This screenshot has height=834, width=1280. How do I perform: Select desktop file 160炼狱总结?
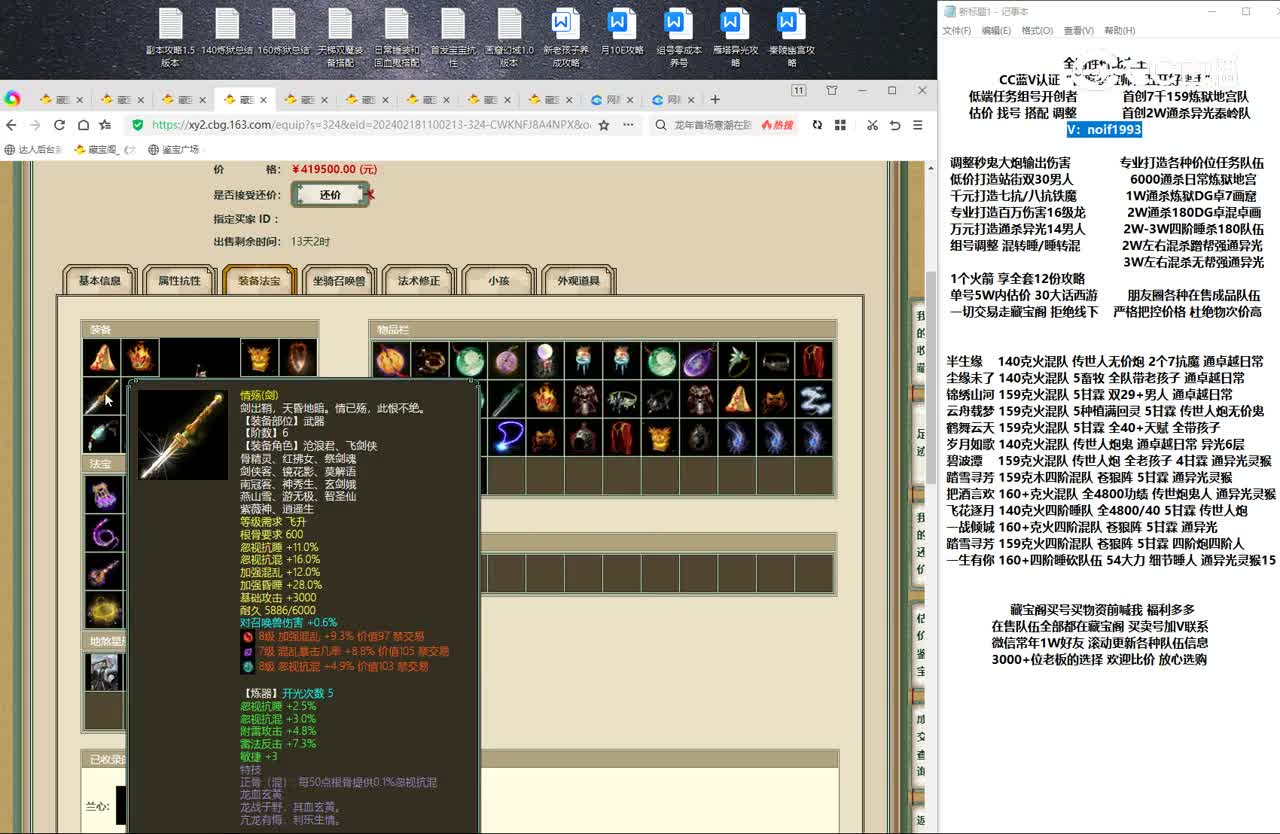(284, 32)
